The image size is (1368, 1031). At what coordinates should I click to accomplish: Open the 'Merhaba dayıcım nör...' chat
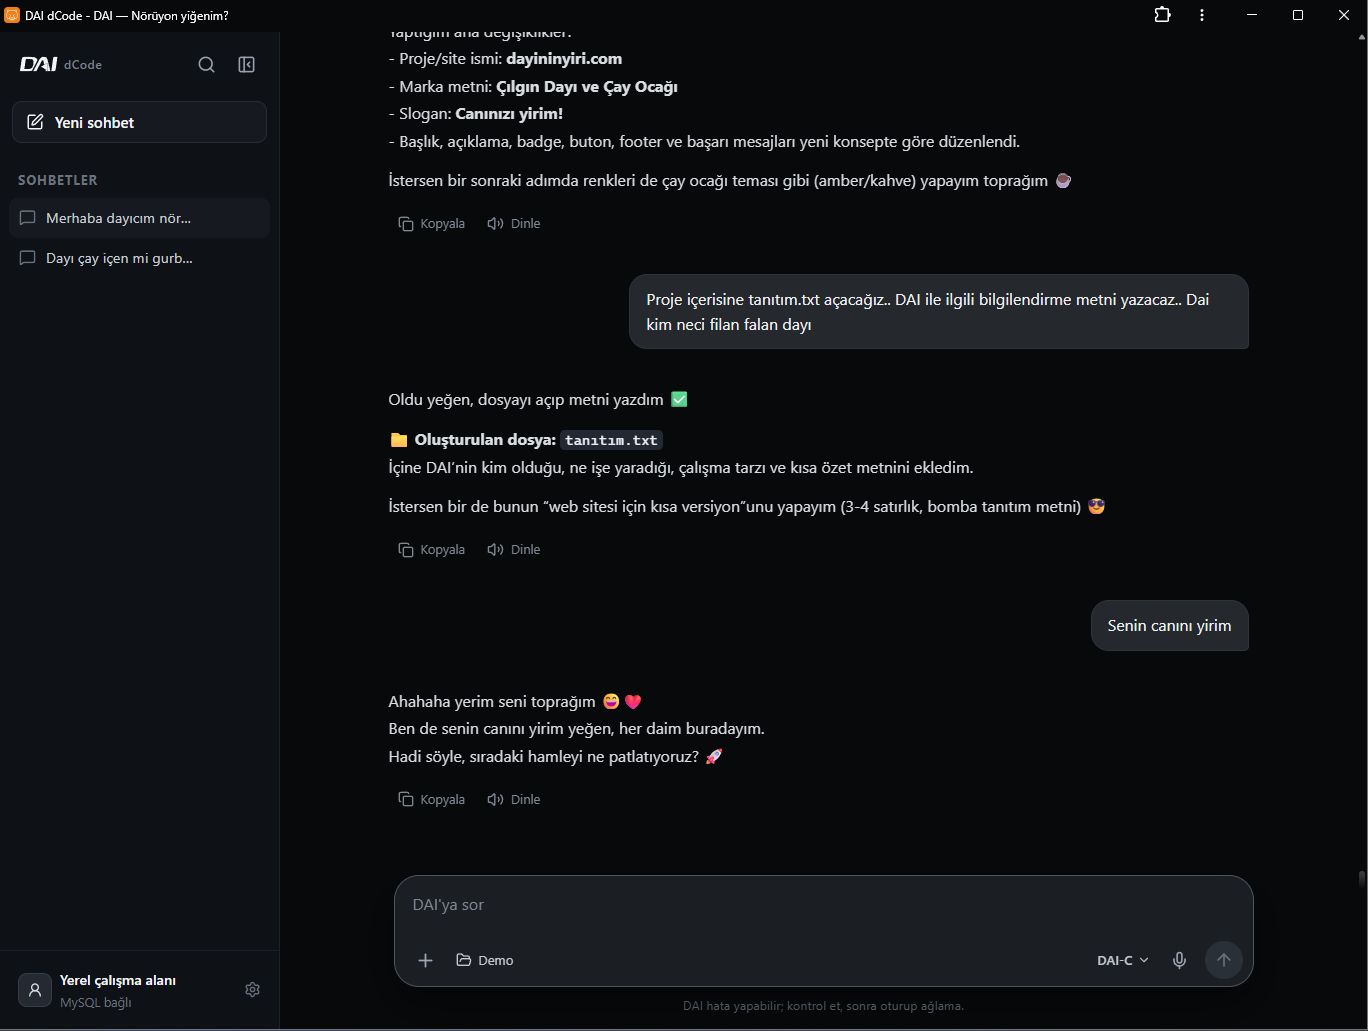point(139,218)
